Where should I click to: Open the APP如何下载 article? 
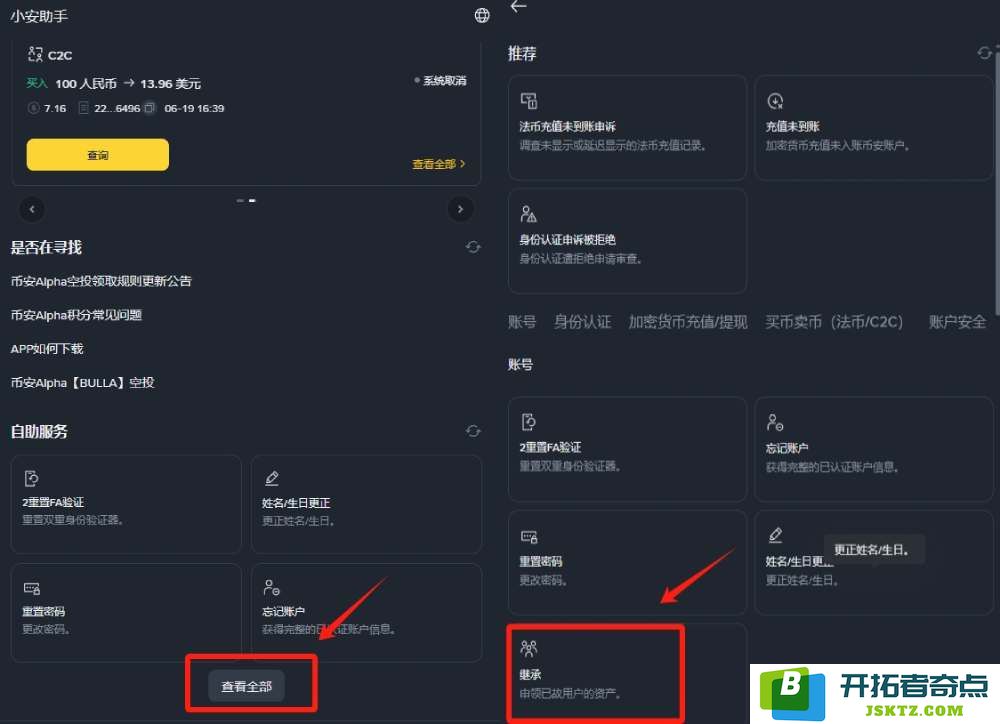pyautogui.click(x=47, y=349)
